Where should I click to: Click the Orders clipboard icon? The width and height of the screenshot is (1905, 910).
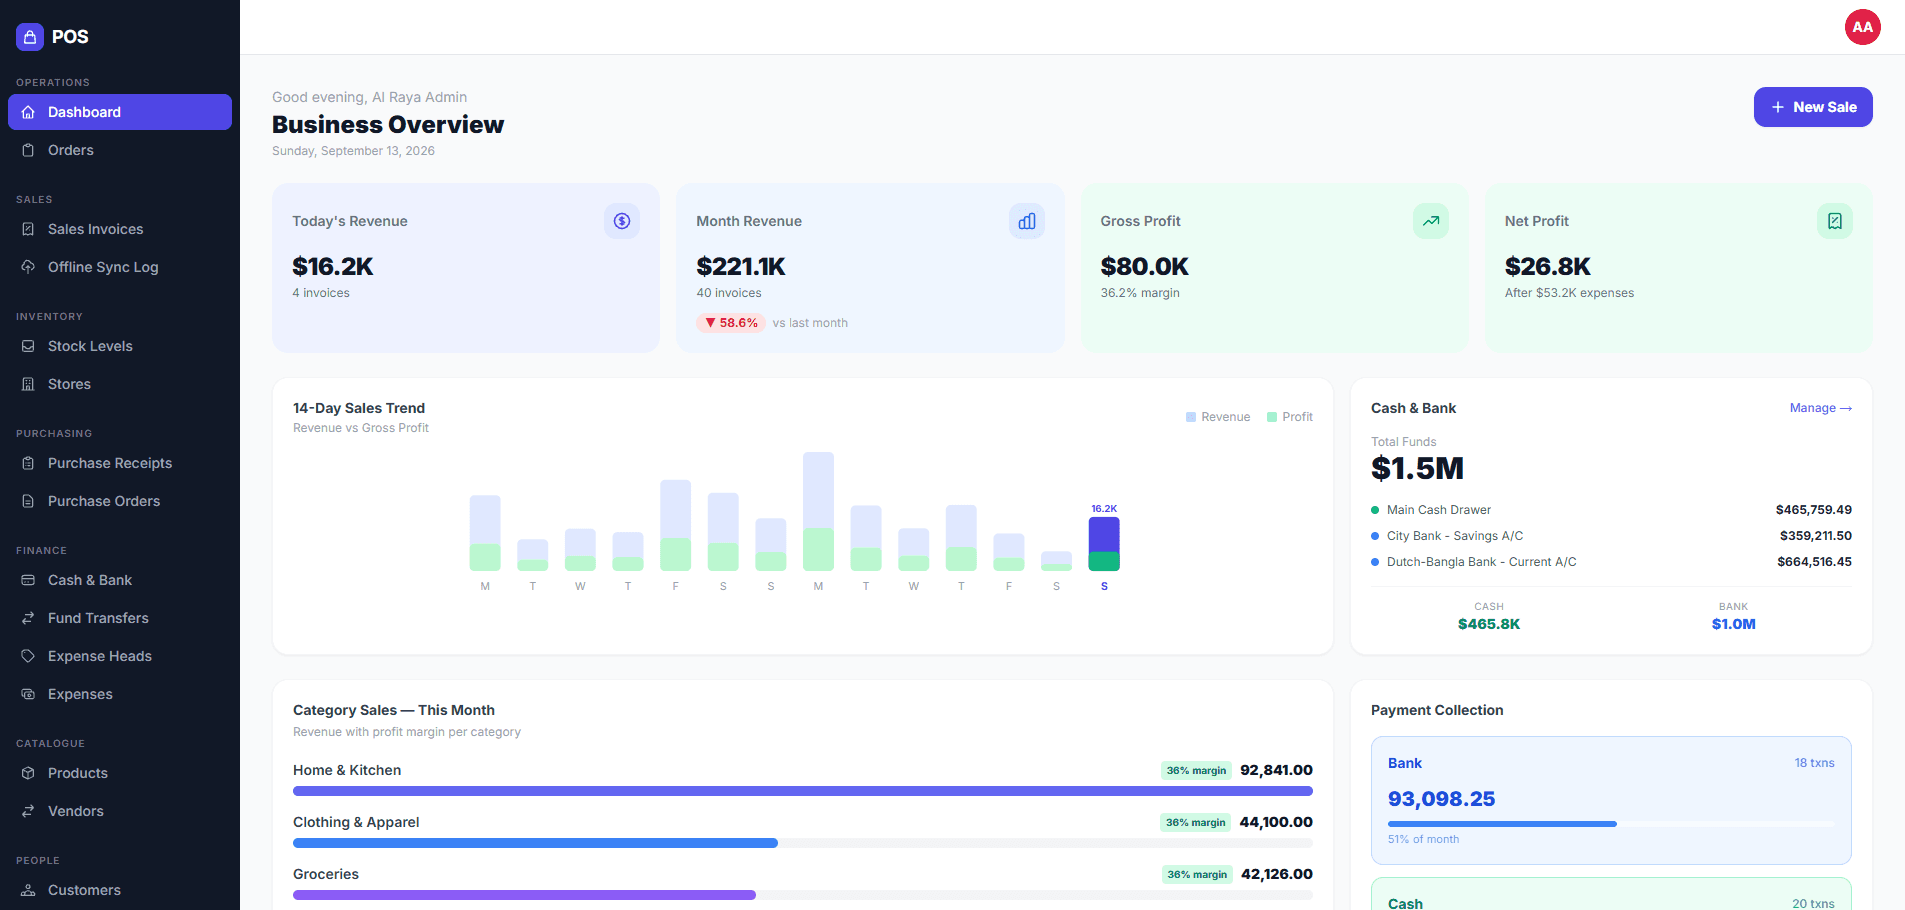click(28, 150)
